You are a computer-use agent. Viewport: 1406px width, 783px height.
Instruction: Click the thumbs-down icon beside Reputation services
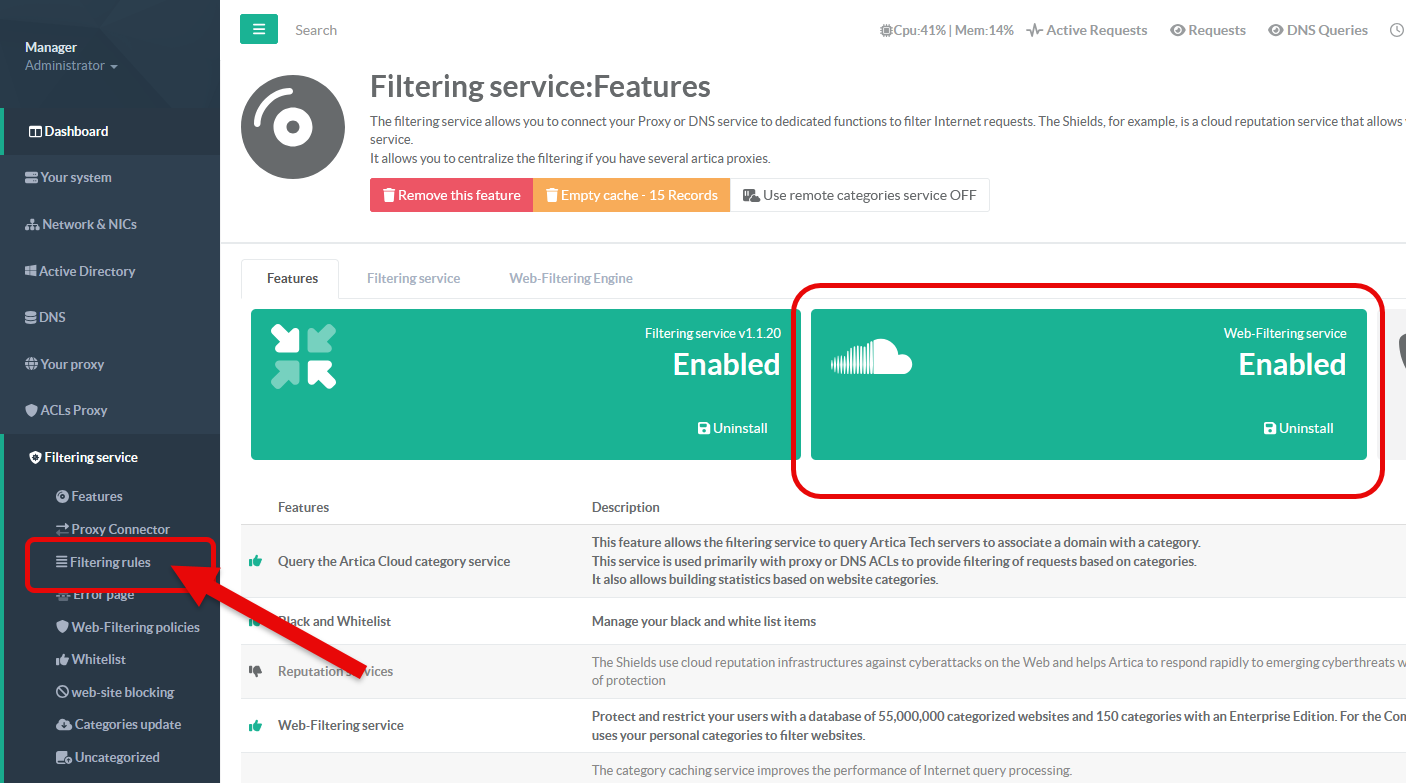click(255, 671)
